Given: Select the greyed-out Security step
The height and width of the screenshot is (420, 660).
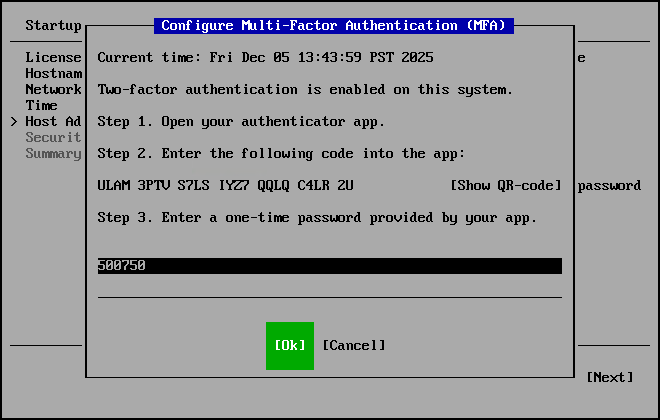Looking at the screenshot, I should pyautogui.click(x=53, y=137).
